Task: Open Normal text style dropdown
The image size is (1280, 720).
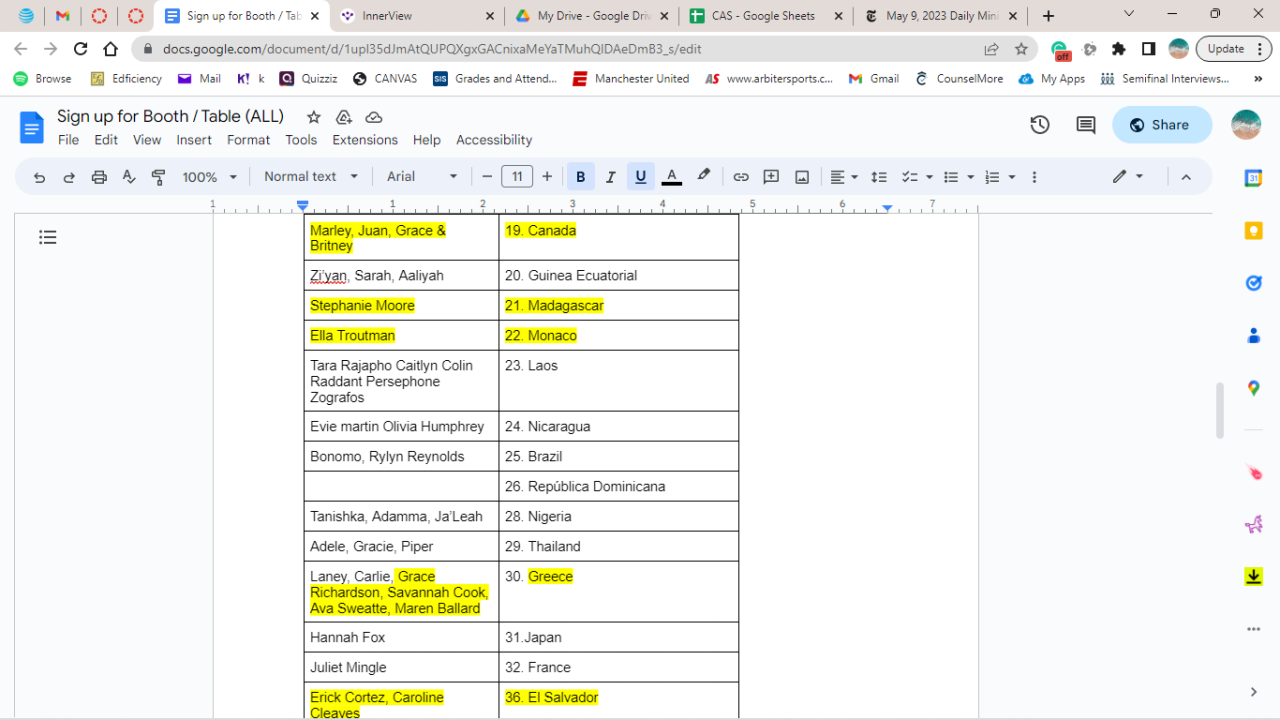Action: 311,177
